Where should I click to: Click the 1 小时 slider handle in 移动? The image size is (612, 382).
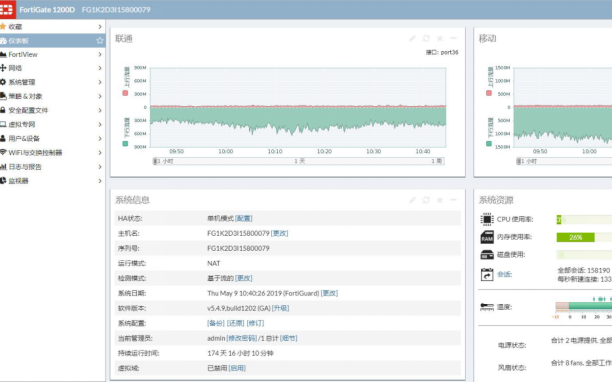click(518, 161)
